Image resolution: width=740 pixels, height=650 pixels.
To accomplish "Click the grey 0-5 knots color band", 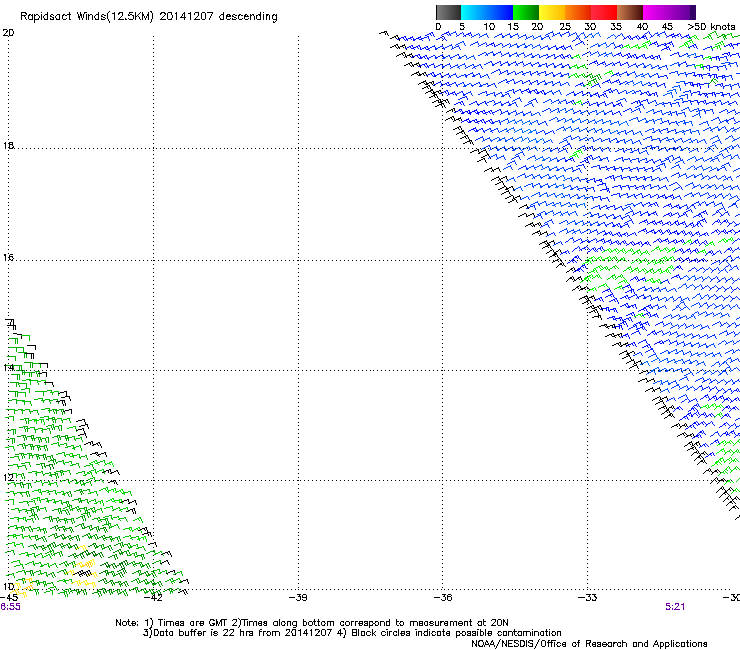I will (448, 12).
